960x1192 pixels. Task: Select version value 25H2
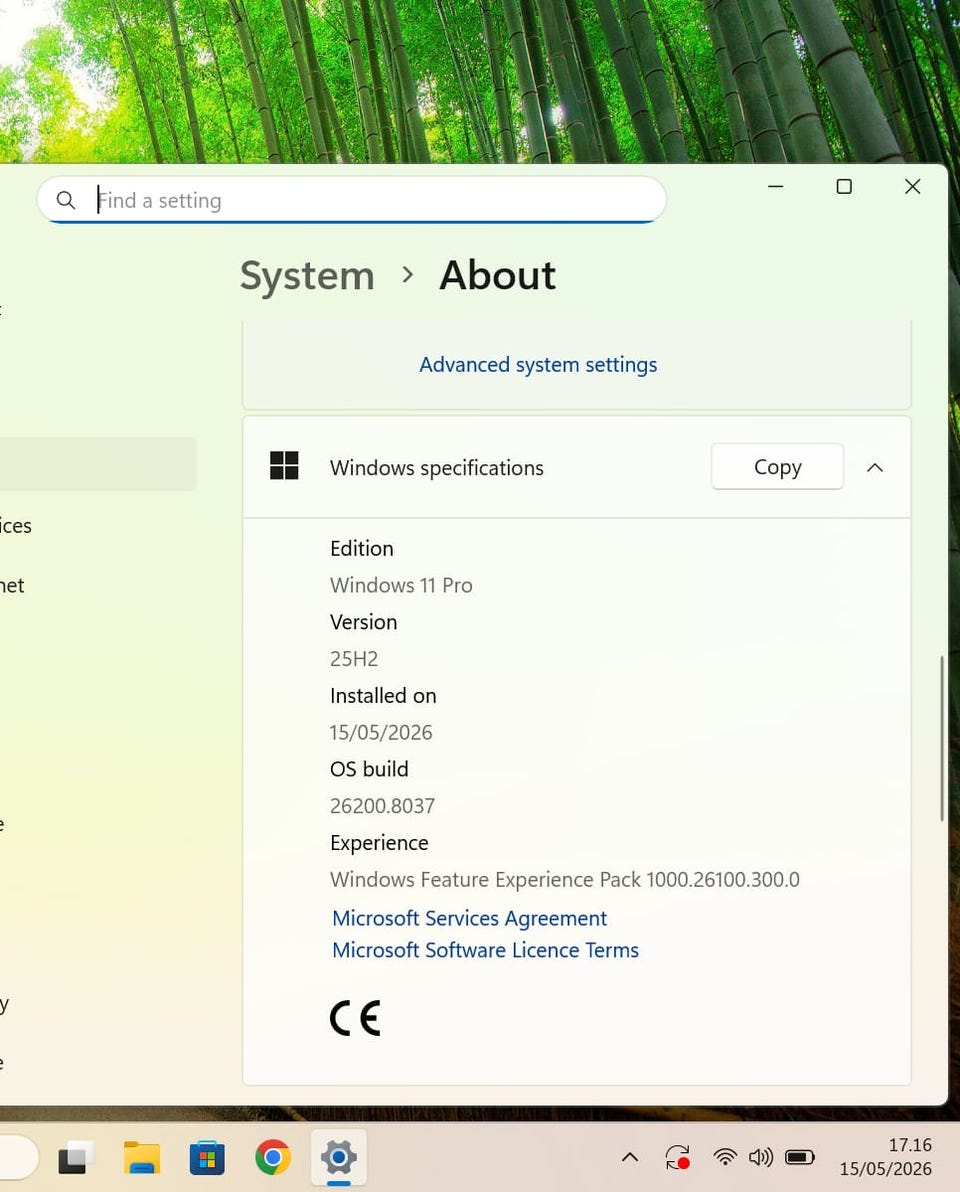coord(354,658)
